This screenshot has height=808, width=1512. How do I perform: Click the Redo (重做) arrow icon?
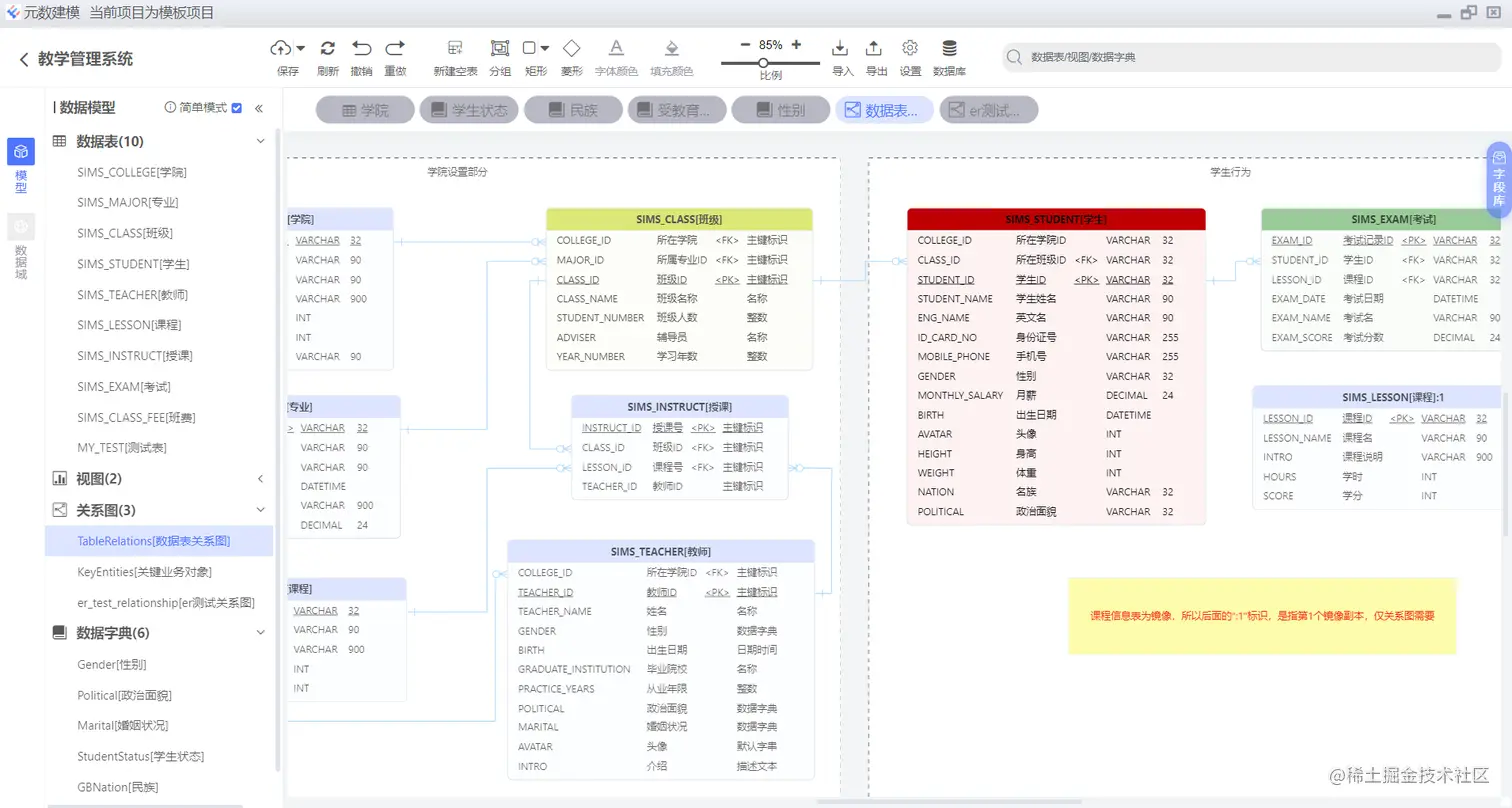pyautogui.click(x=396, y=47)
